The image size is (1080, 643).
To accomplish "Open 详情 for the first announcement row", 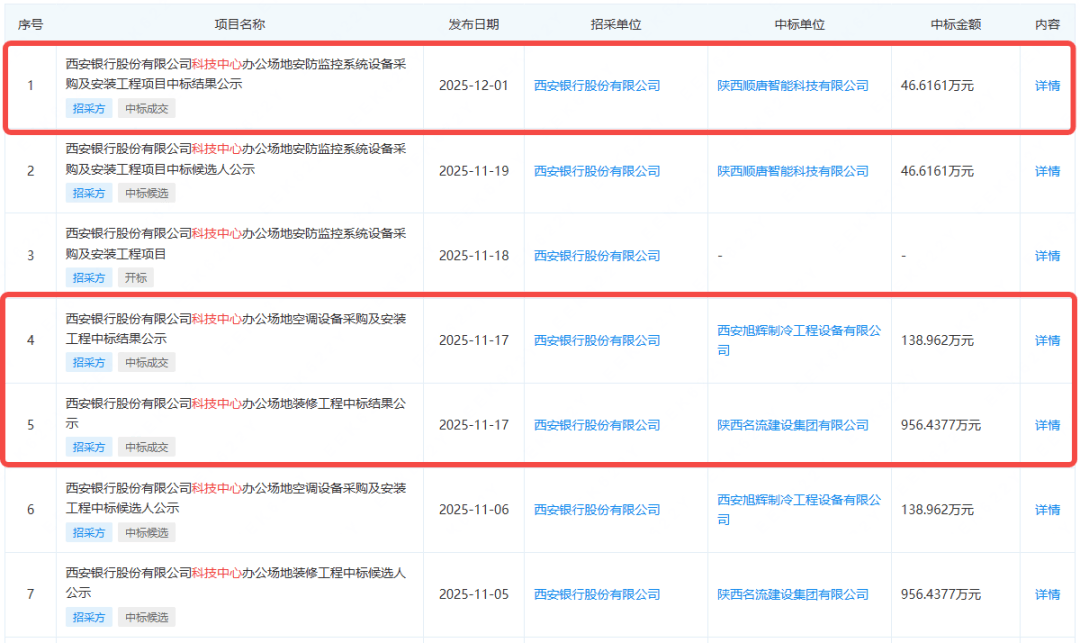I will point(1046,86).
